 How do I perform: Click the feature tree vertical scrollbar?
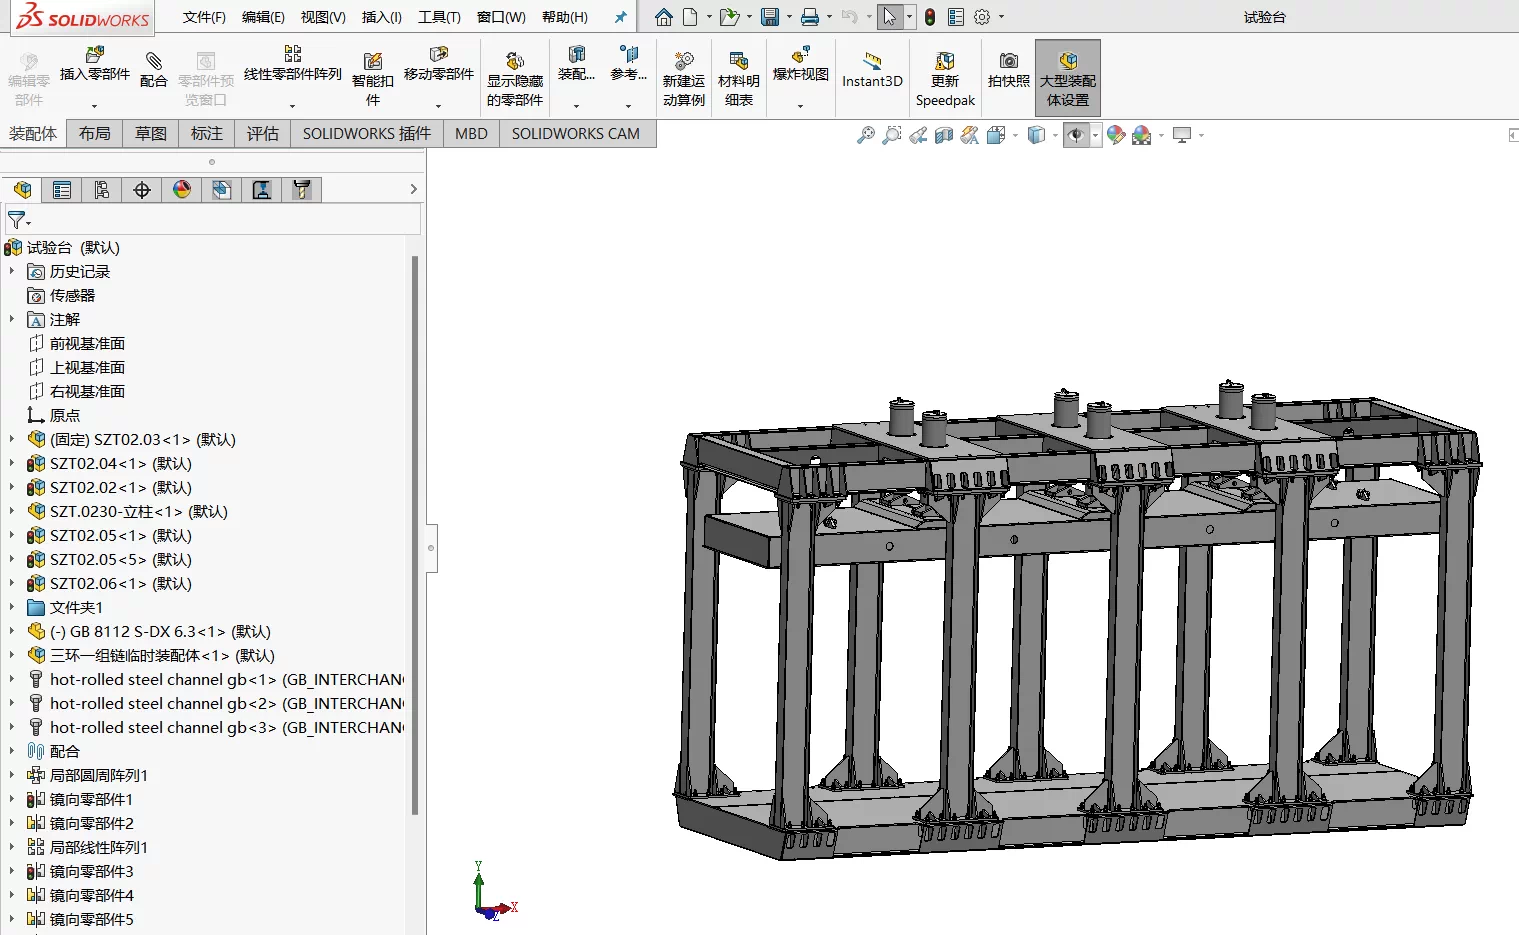point(415,535)
